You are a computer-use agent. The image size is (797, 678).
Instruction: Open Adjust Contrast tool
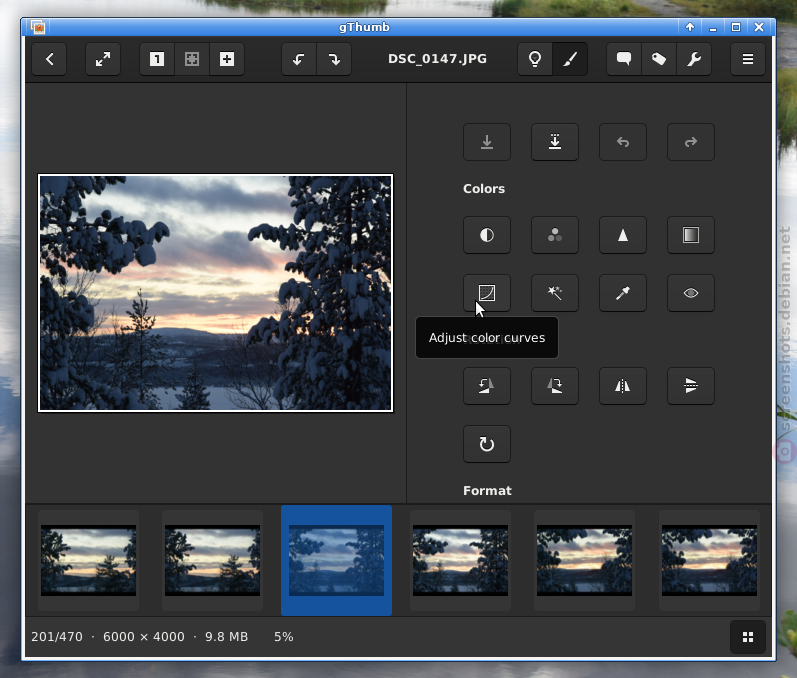[487, 235]
